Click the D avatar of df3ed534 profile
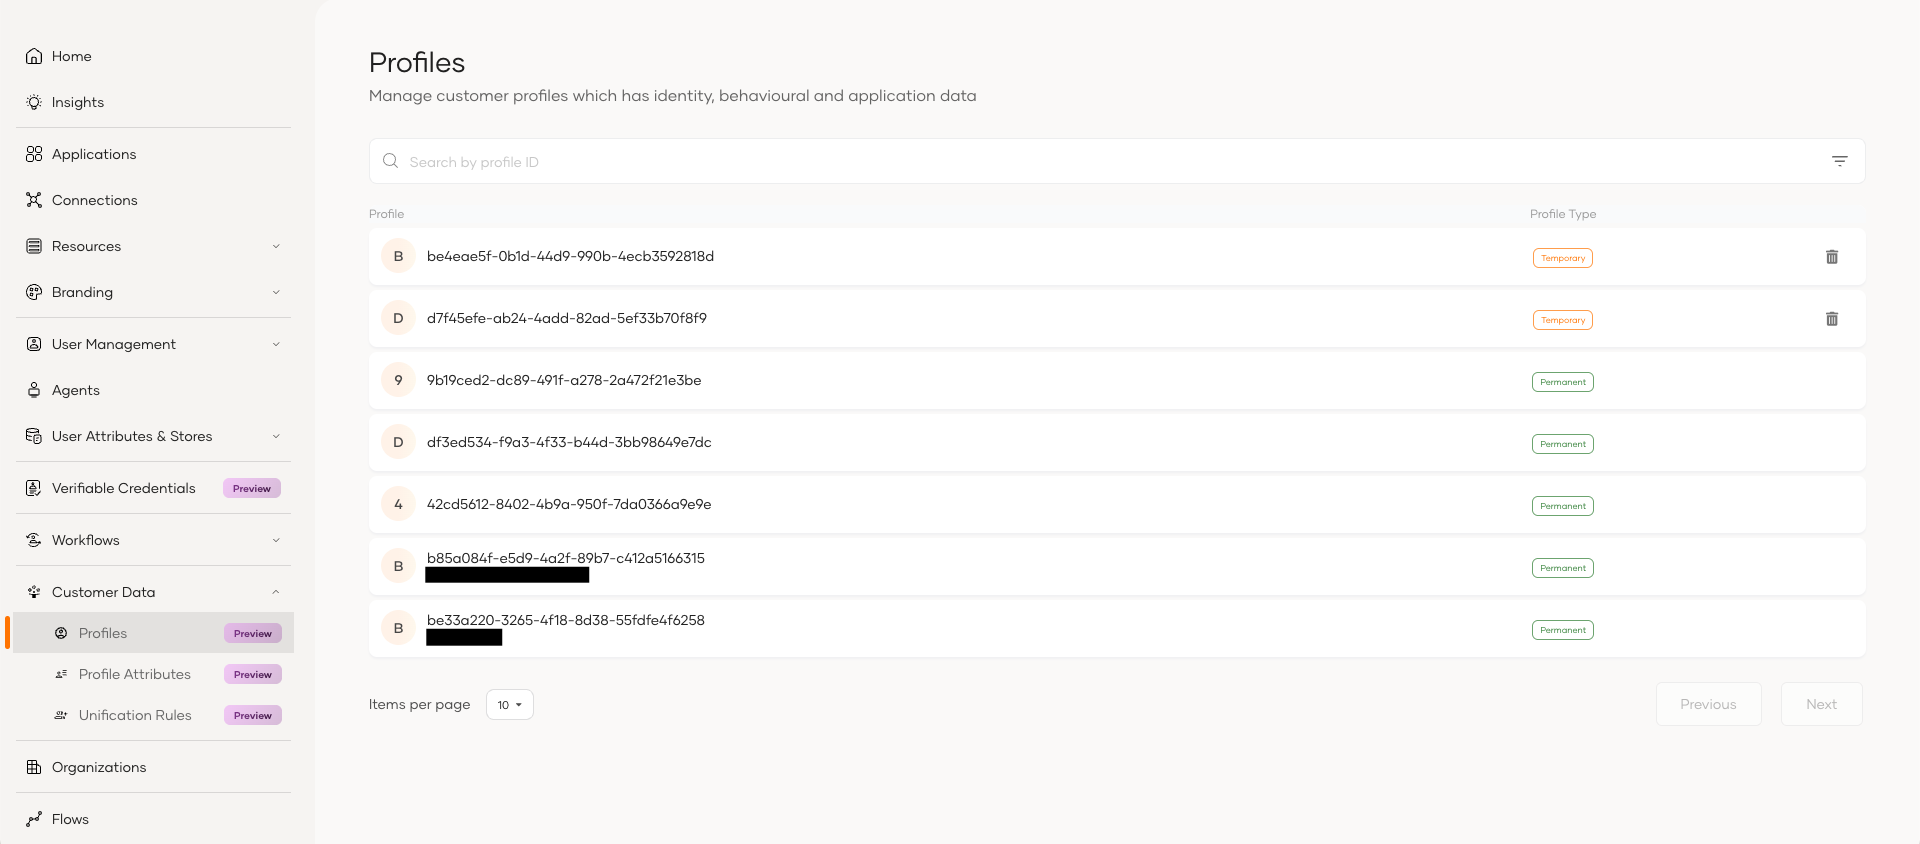Image resolution: width=1920 pixels, height=844 pixels. 398,442
